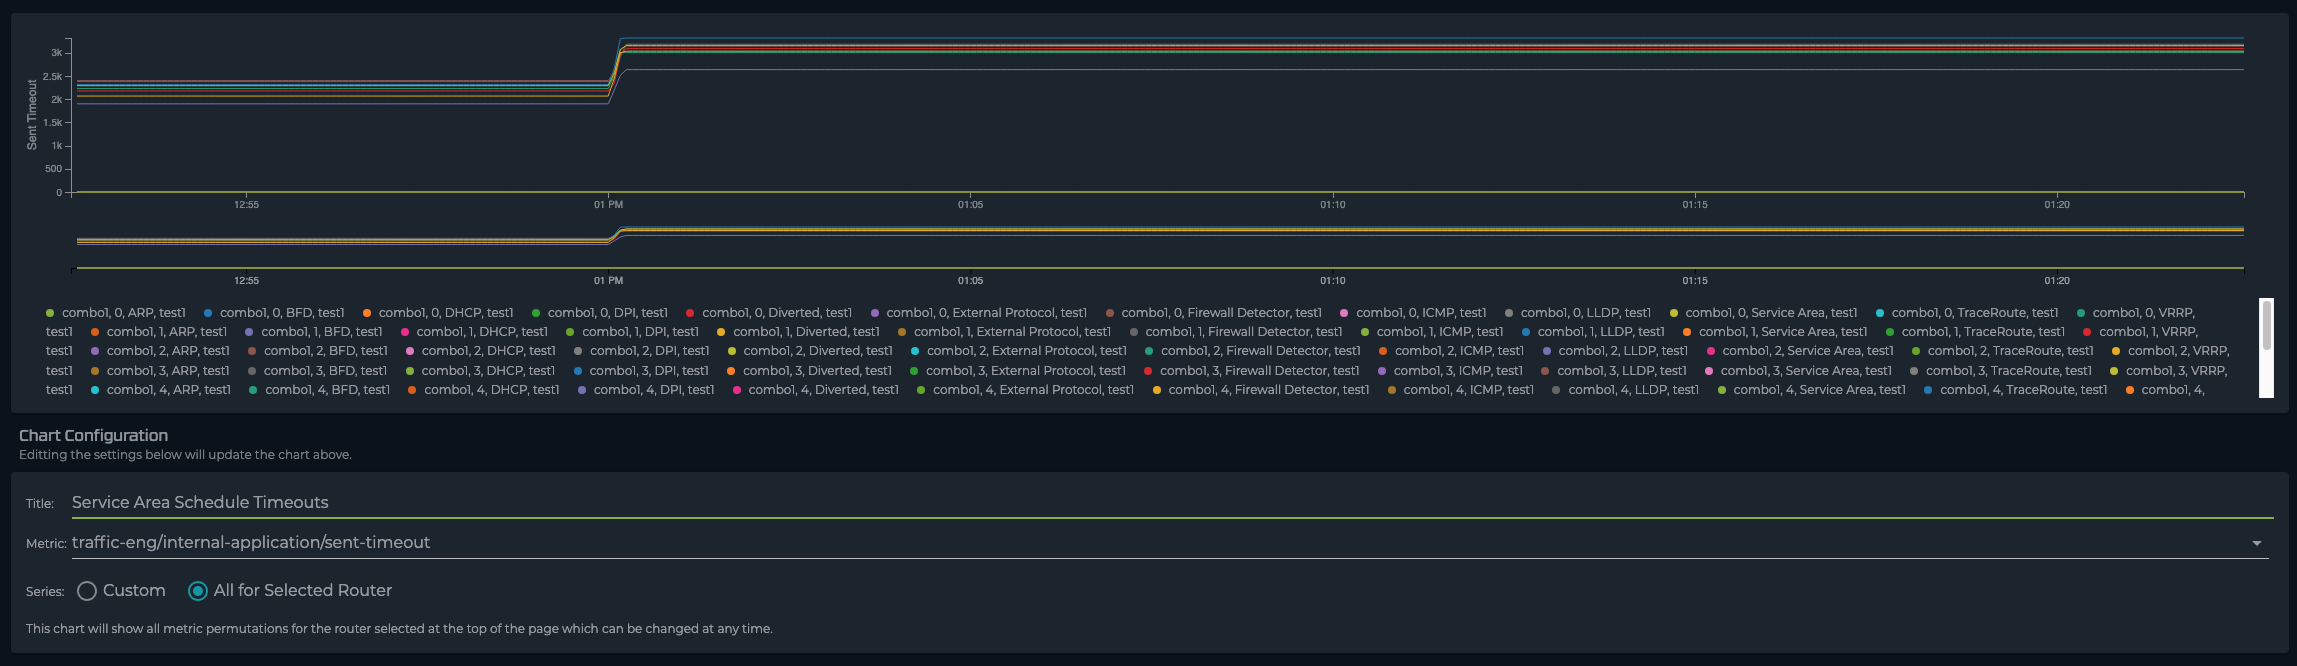Click legend item combo1, 1, BFD, test1

[314, 332]
